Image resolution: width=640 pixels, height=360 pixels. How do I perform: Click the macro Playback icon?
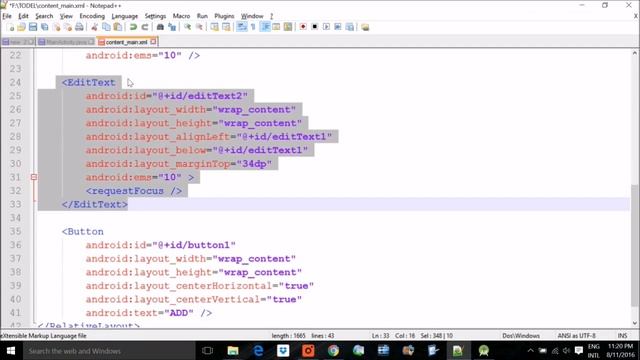[326, 27]
